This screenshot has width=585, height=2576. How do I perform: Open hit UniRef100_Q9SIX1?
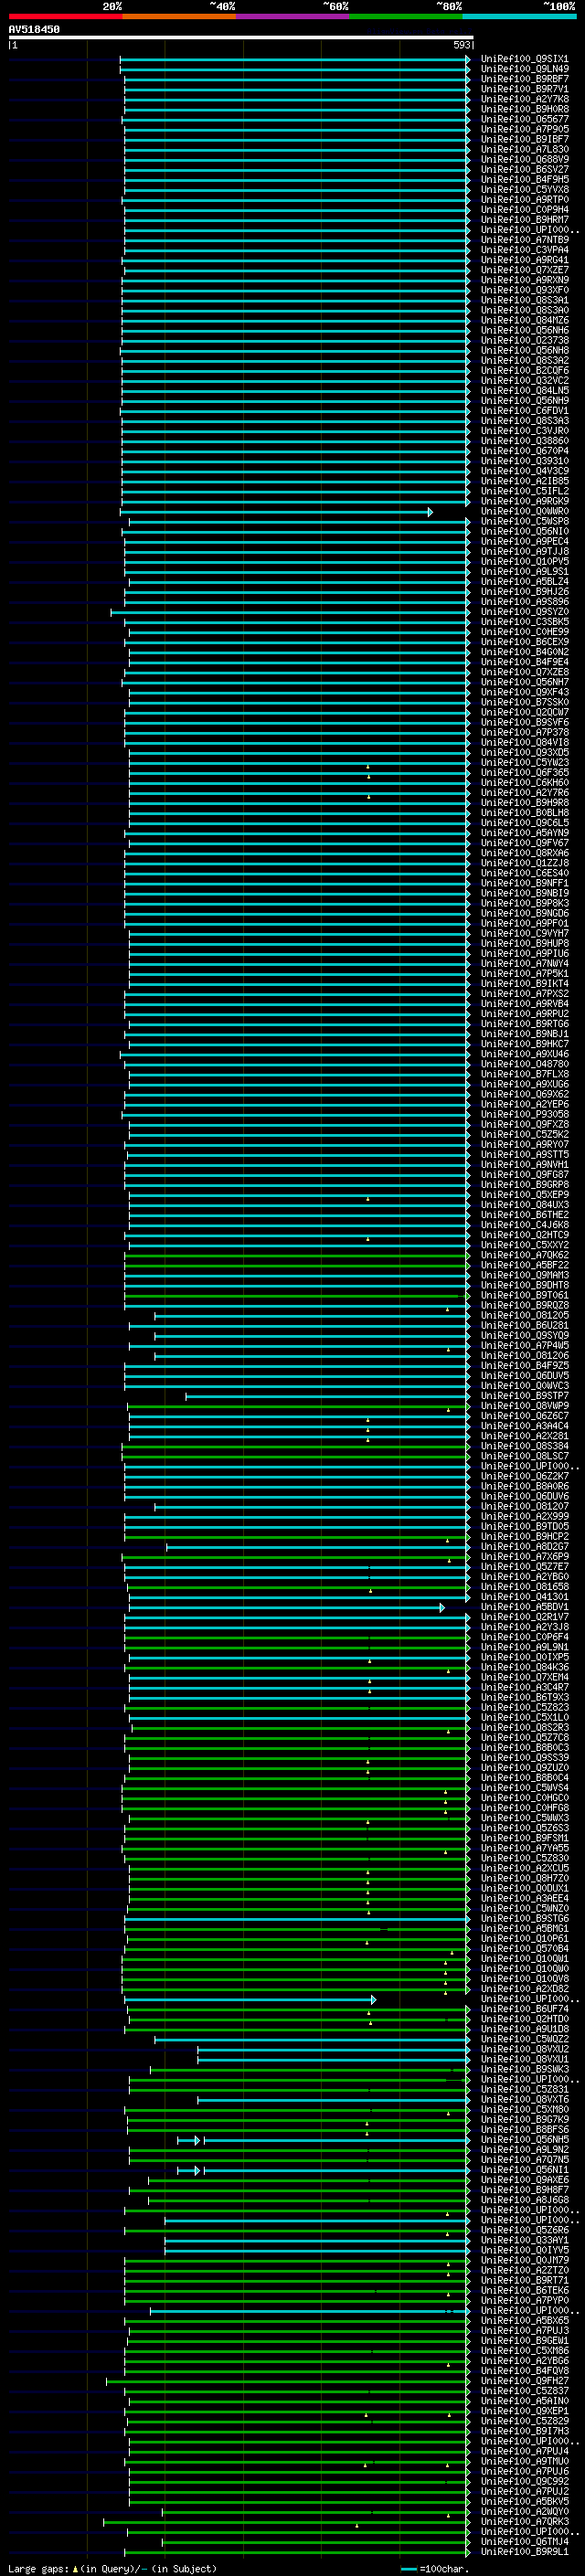coord(524,59)
